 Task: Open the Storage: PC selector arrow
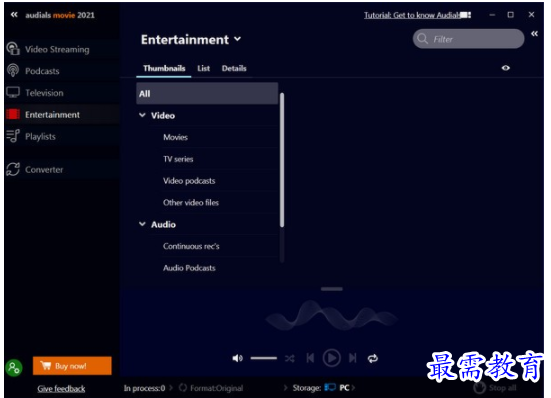[x=353, y=388]
